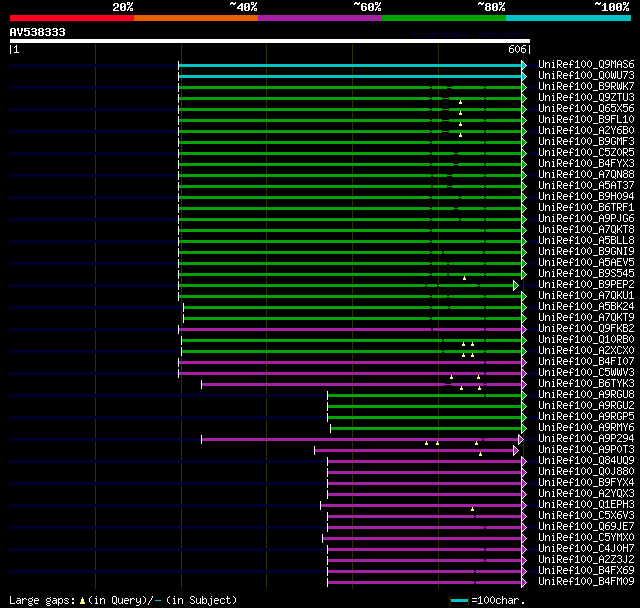The width and height of the screenshot is (640, 608).
Task: Select UniRef100_C5Z0R5 hit name
Action: click(586, 153)
